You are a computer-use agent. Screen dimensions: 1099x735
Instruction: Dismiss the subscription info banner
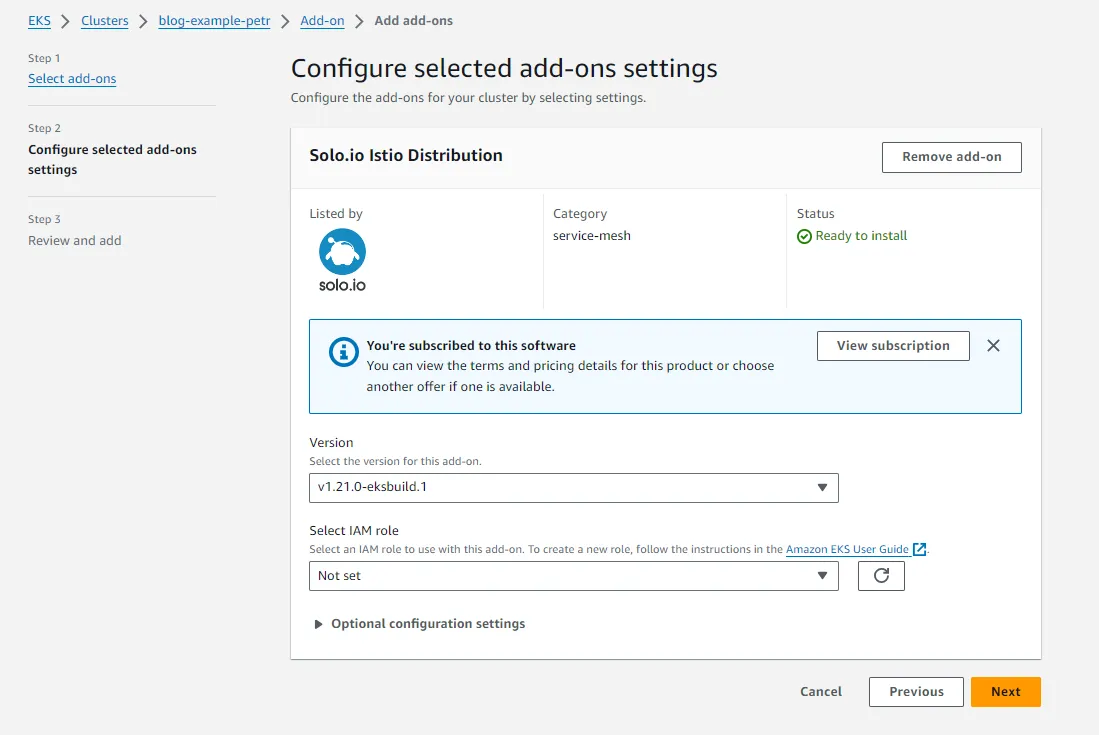click(x=993, y=345)
